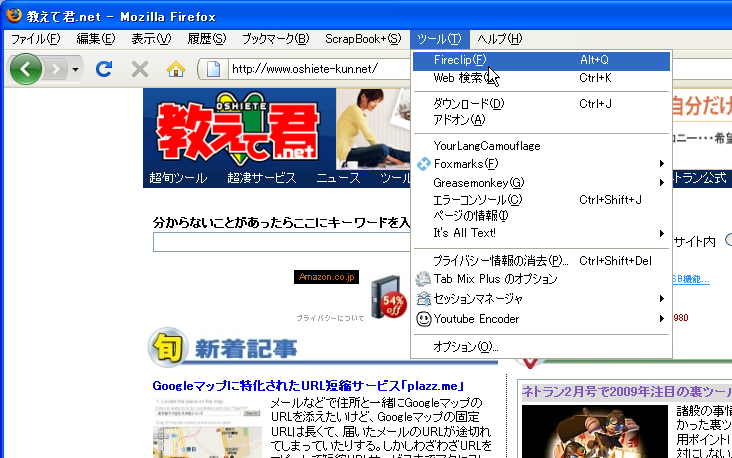Open the ニュース navigation link
The width and height of the screenshot is (732, 458).
(x=338, y=178)
